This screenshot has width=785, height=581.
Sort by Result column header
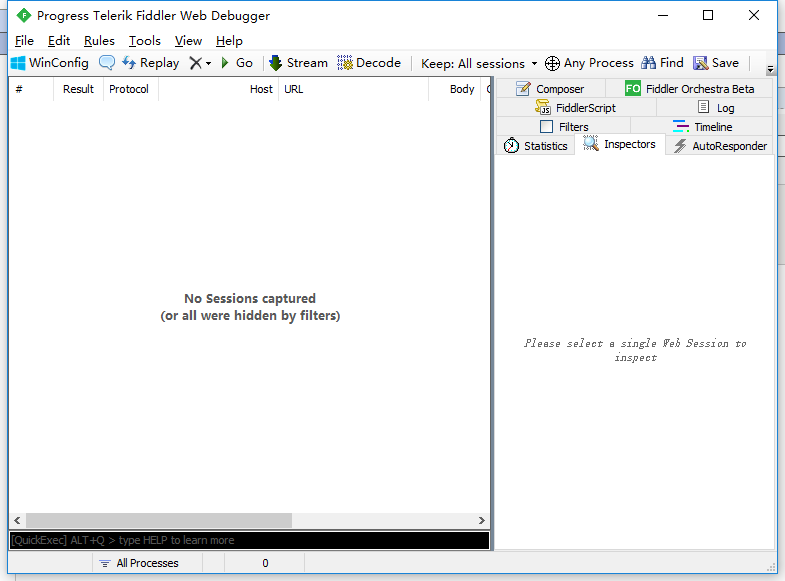[x=78, y=89]
